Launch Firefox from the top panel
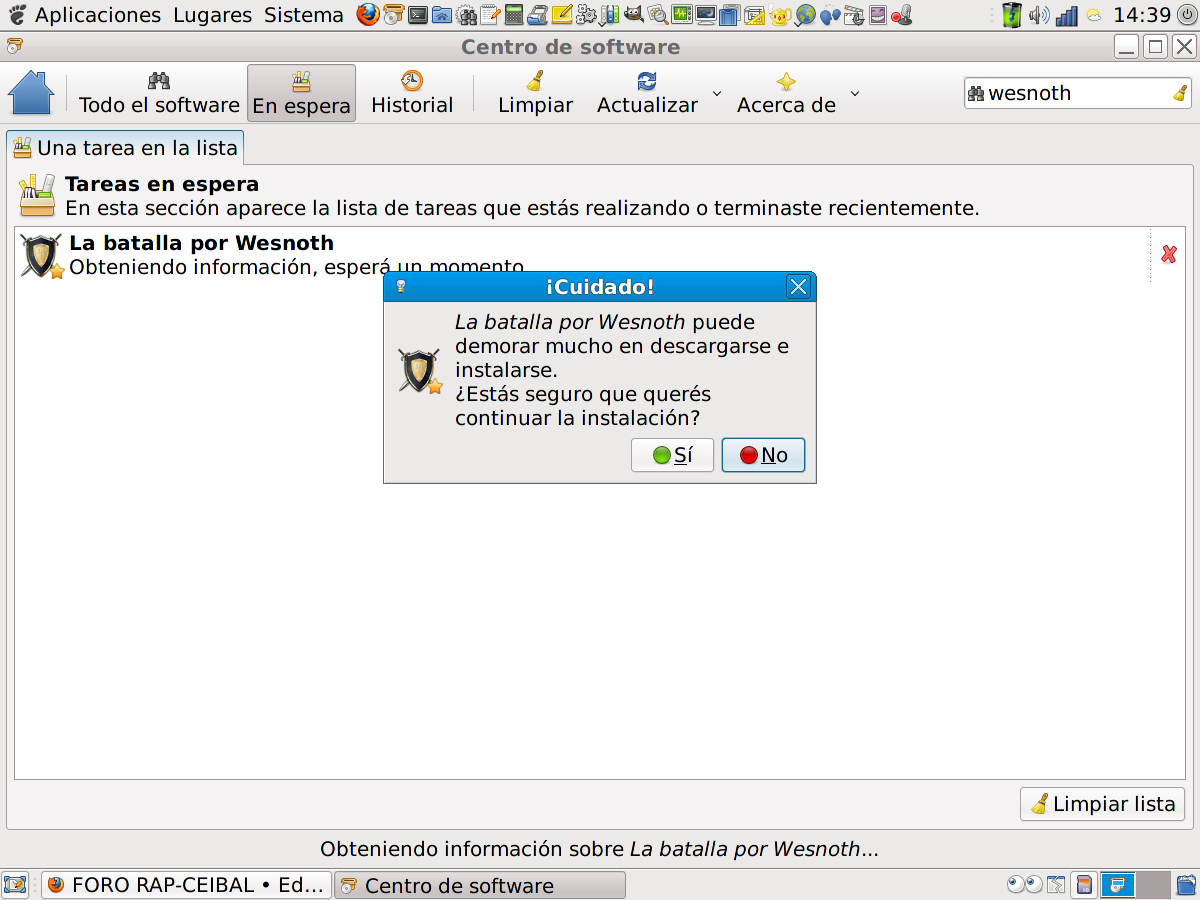This screenshot has height=900, width=1200. (x=368, y=15)
